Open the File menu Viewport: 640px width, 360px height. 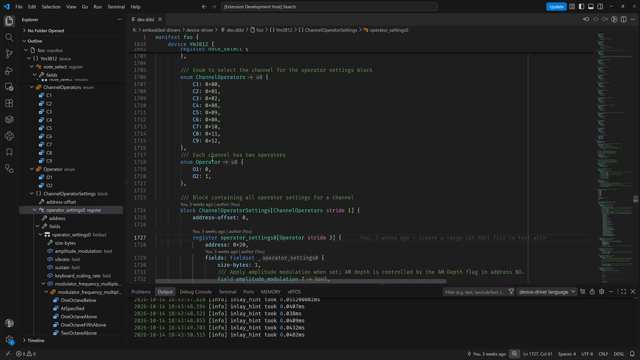click(19, 7)
